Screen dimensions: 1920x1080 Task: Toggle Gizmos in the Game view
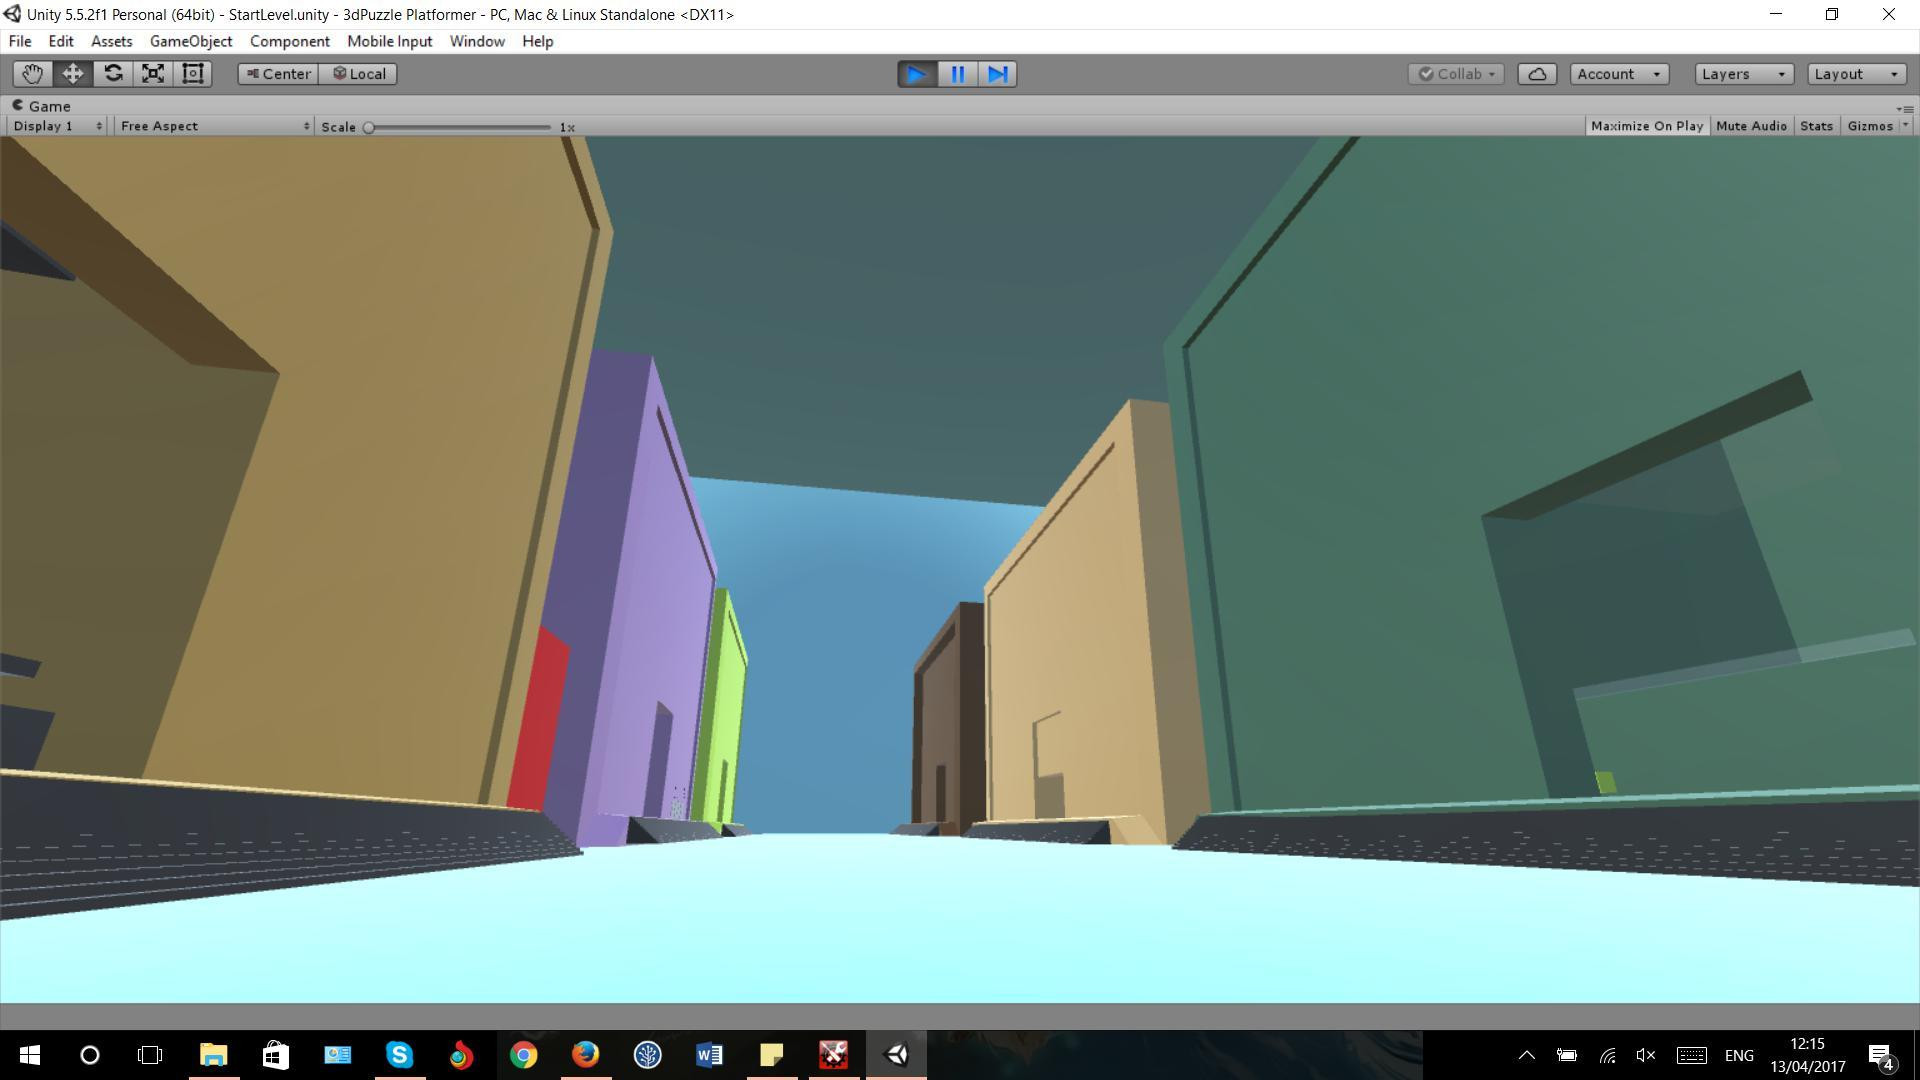(x=1869, y=126)
